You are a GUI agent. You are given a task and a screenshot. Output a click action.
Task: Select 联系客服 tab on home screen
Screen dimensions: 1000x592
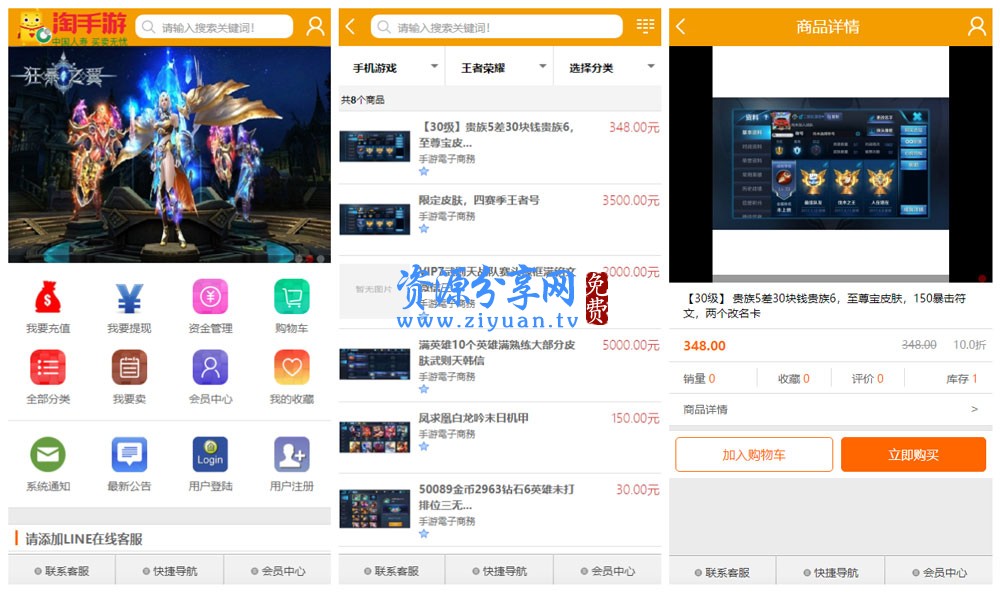[x=62, y=571]
